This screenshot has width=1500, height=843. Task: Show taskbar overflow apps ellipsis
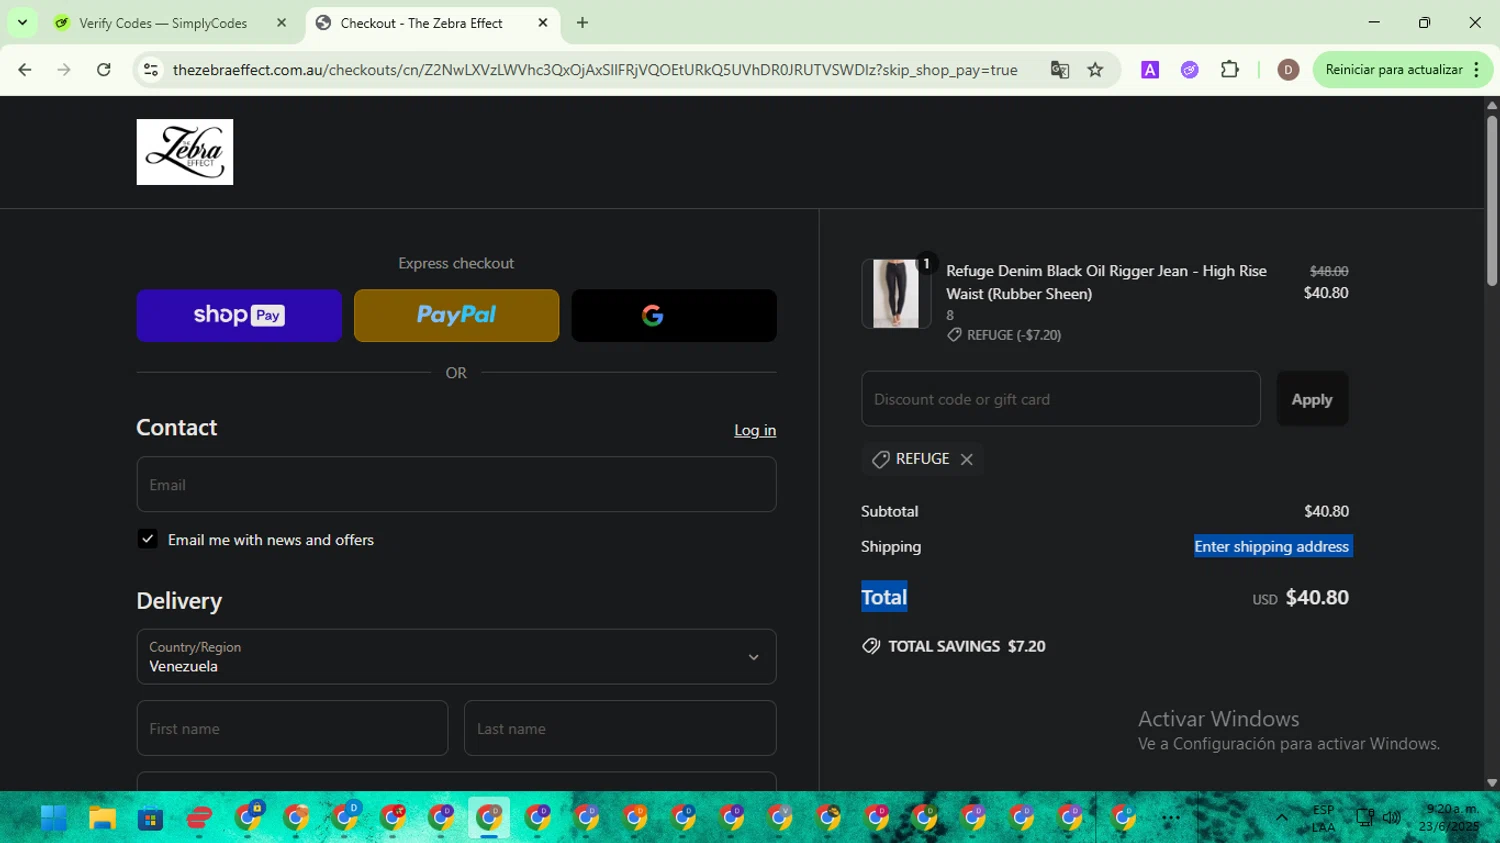(x=1171, y=818)
